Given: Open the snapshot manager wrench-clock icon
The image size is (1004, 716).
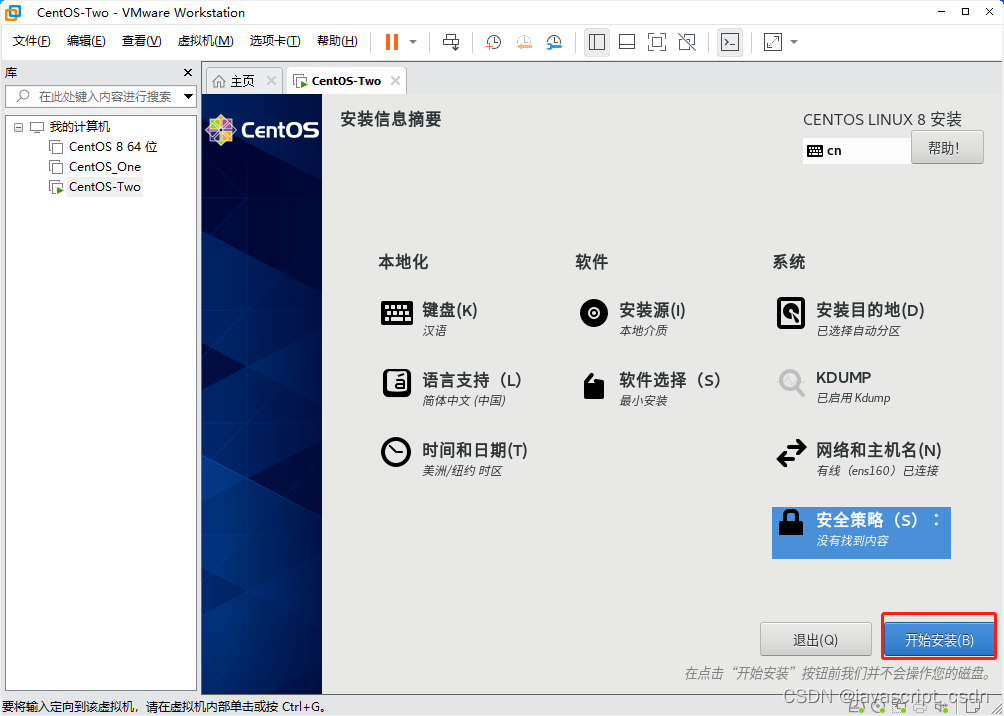Looking at the screenshot, I should click(554, 42).
